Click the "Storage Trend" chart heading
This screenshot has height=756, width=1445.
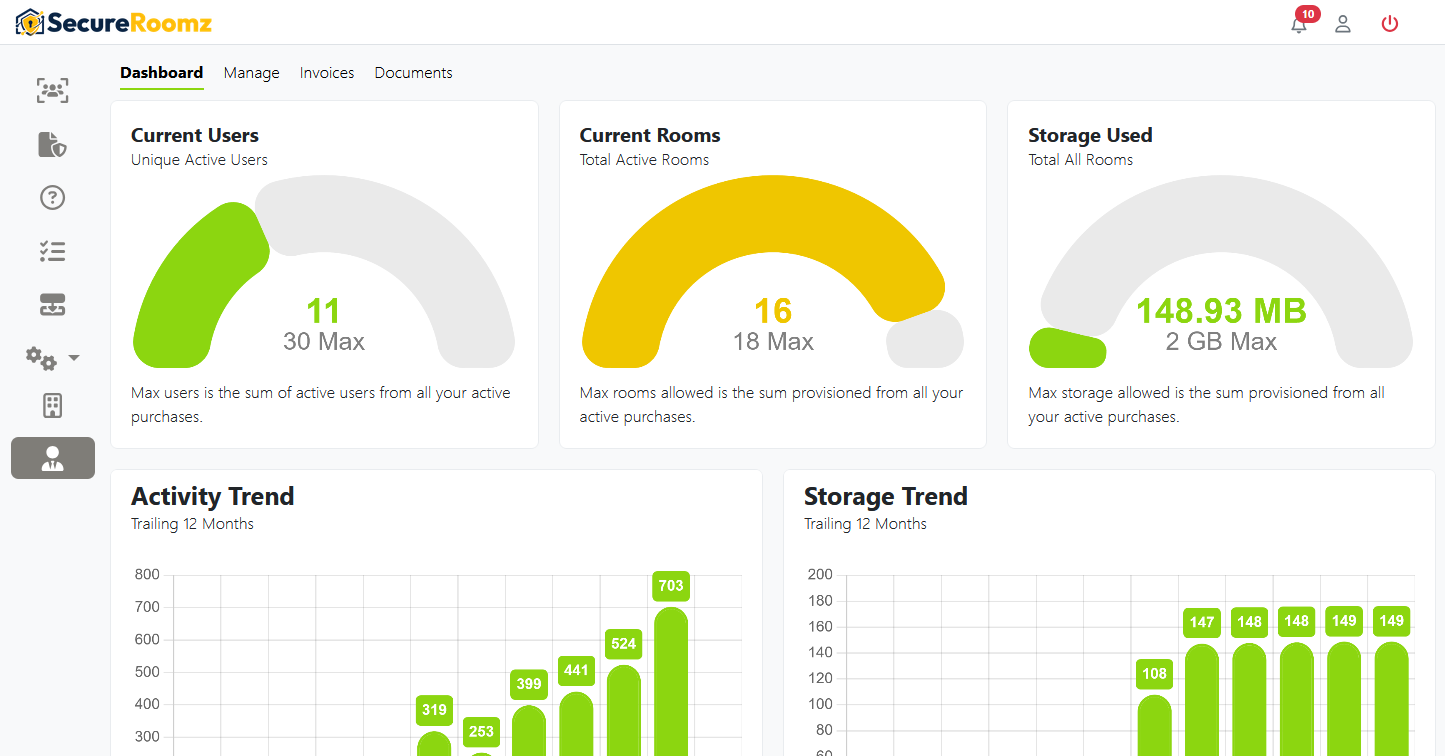(886, 497)
